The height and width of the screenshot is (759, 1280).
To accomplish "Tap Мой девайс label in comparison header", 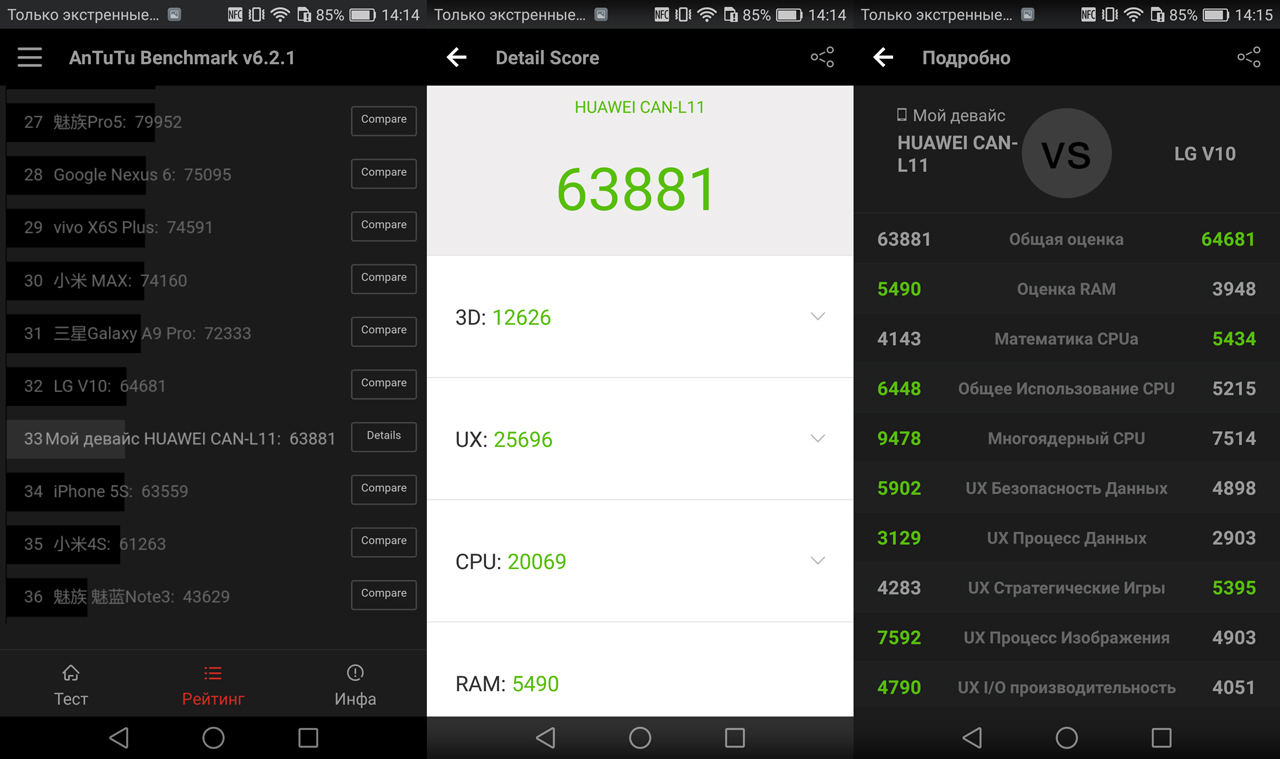I will [x=951, y=115].
